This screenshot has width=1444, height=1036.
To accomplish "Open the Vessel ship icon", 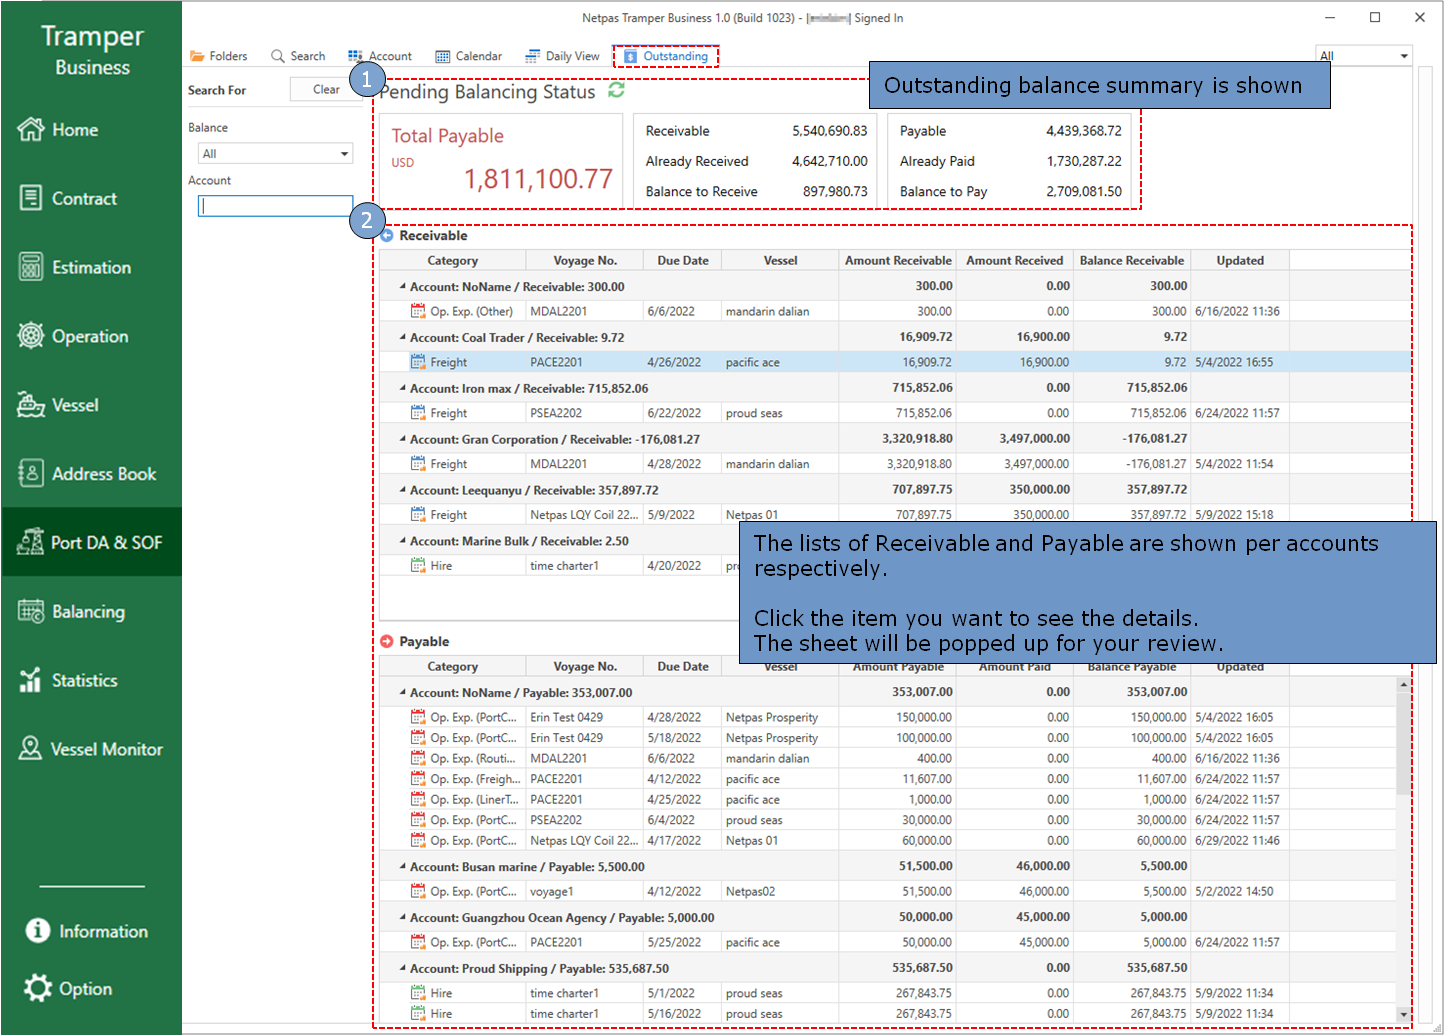I will [31, 405].
